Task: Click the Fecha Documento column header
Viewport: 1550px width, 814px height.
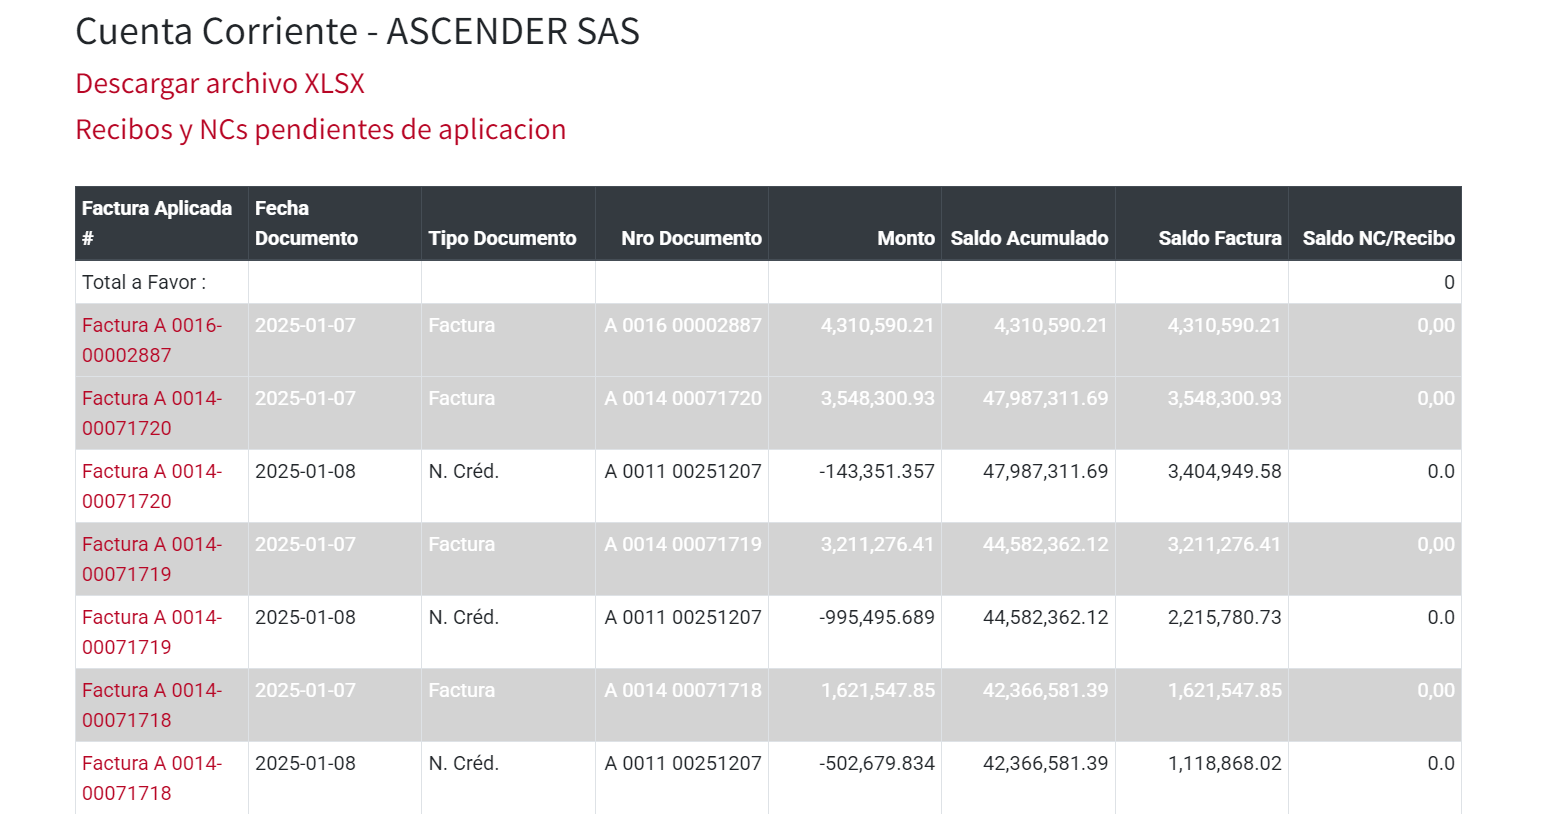Action: (x=306, y=223)
